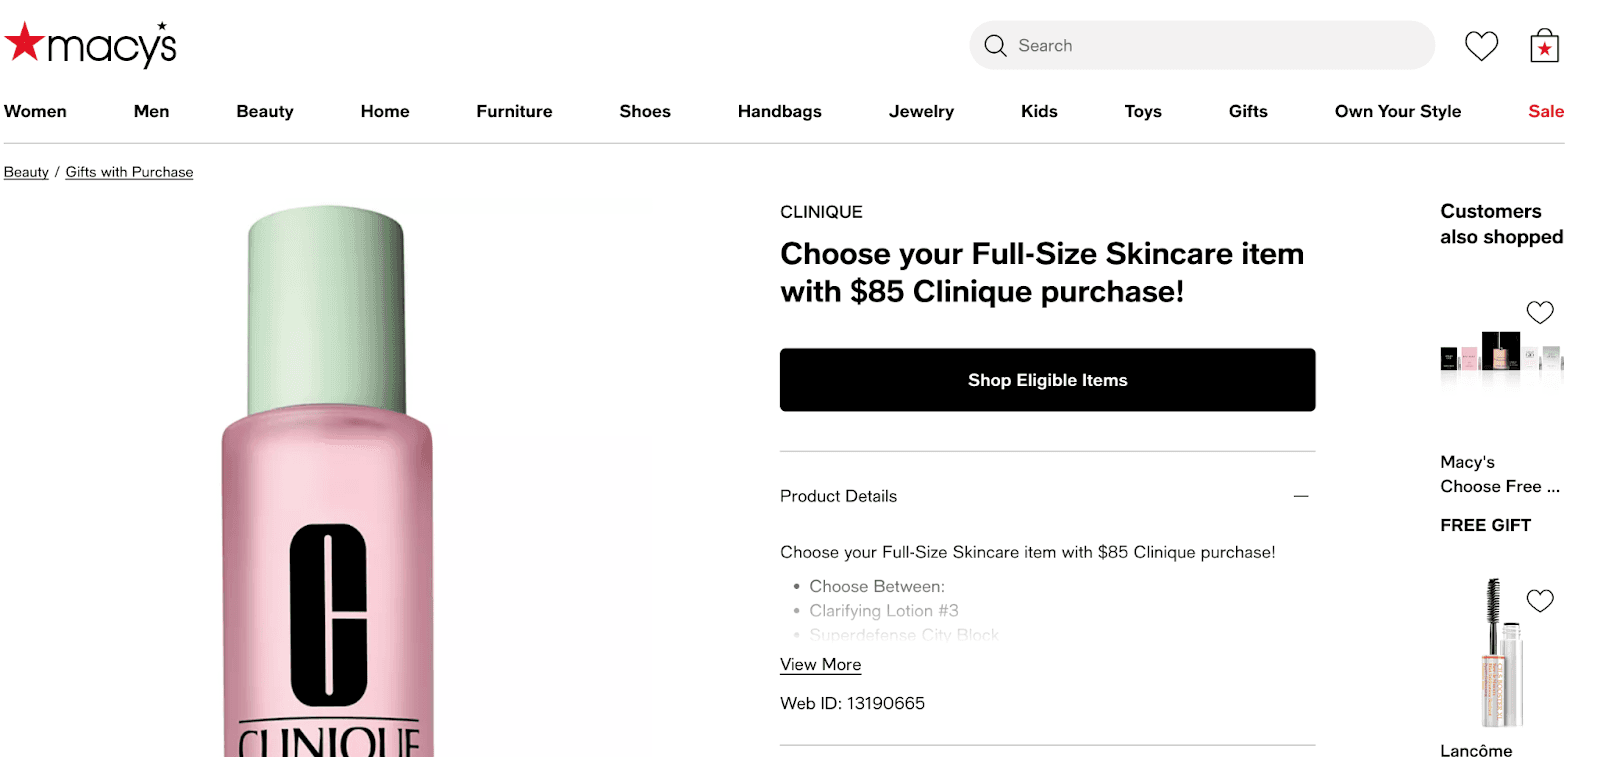Go to Gifts with Purchase breadcrumb

click(129, 172)
